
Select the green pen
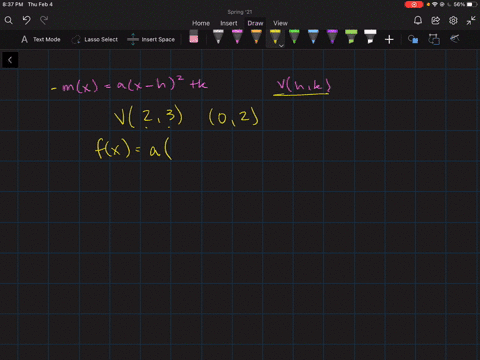294,37
